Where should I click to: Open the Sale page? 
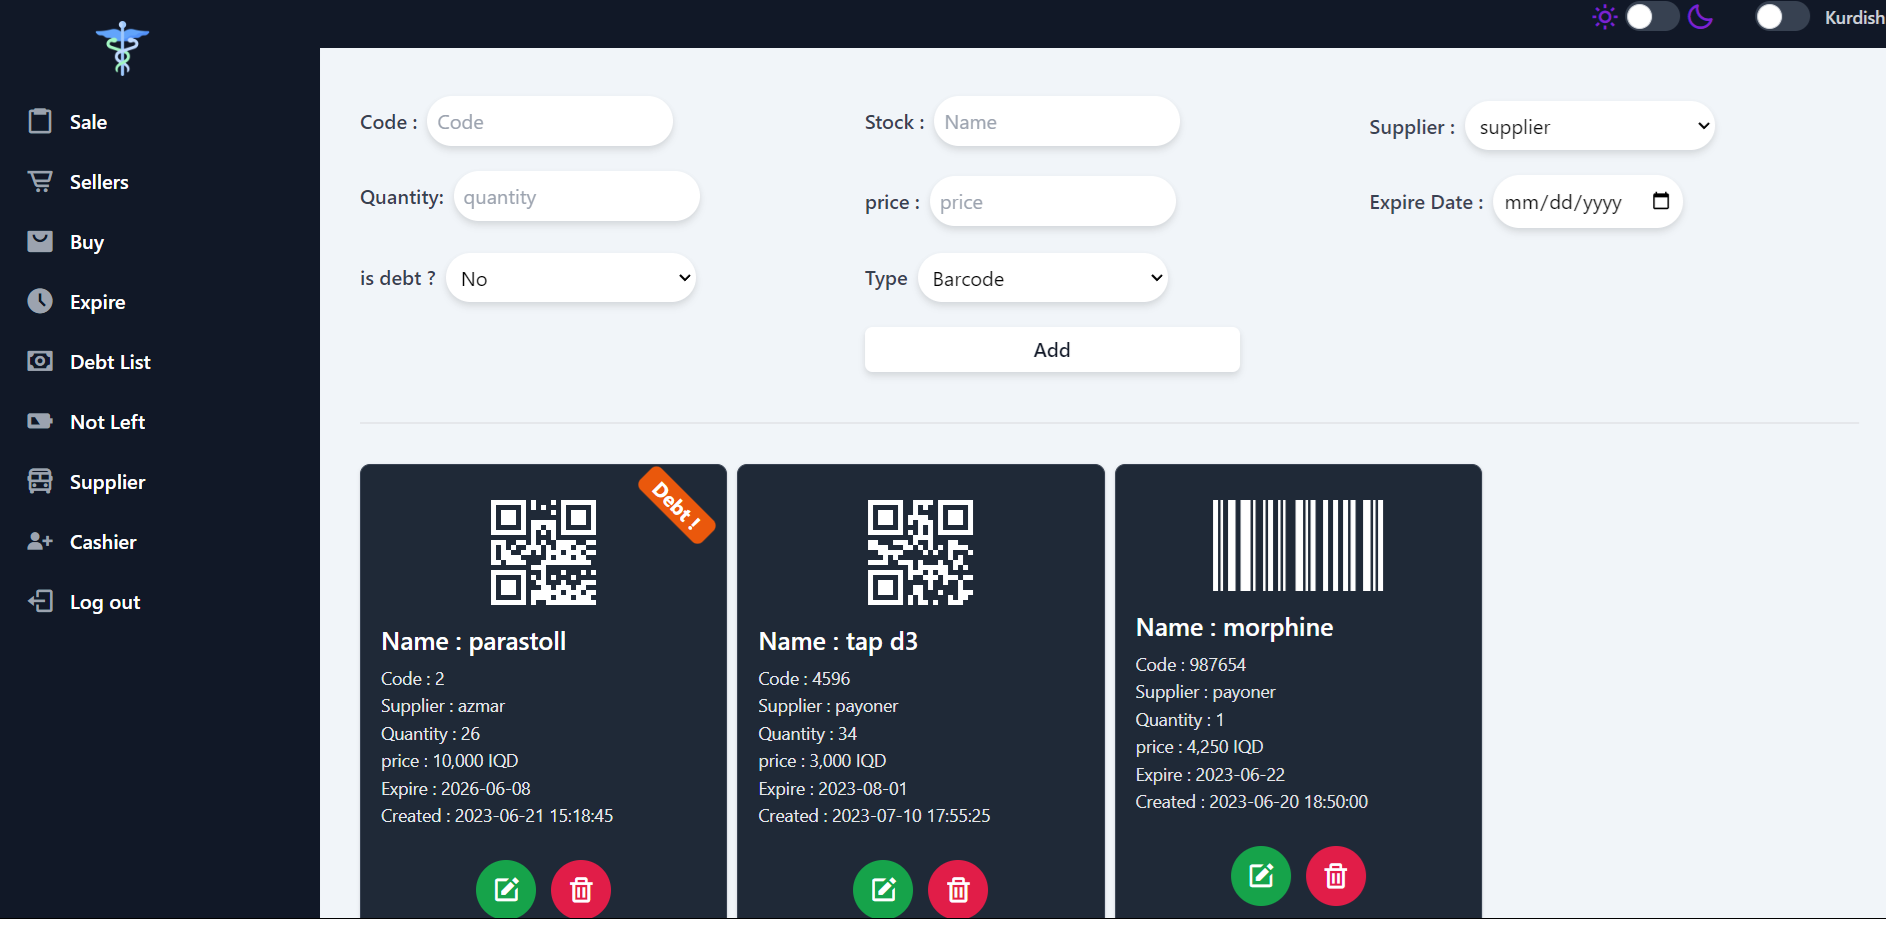click(x=88, y=122)
